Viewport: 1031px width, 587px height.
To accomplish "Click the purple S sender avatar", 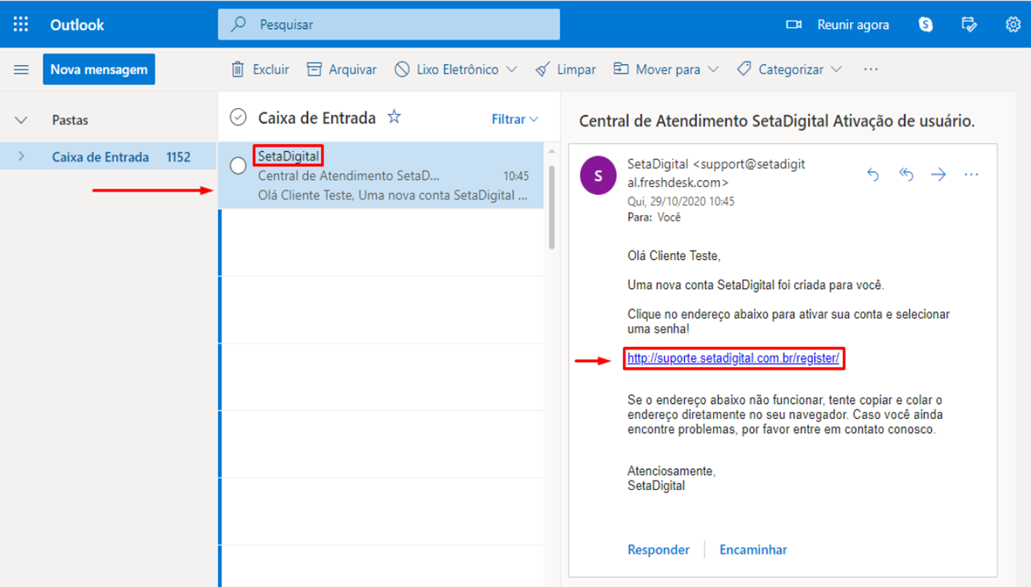I will (598, 176).
